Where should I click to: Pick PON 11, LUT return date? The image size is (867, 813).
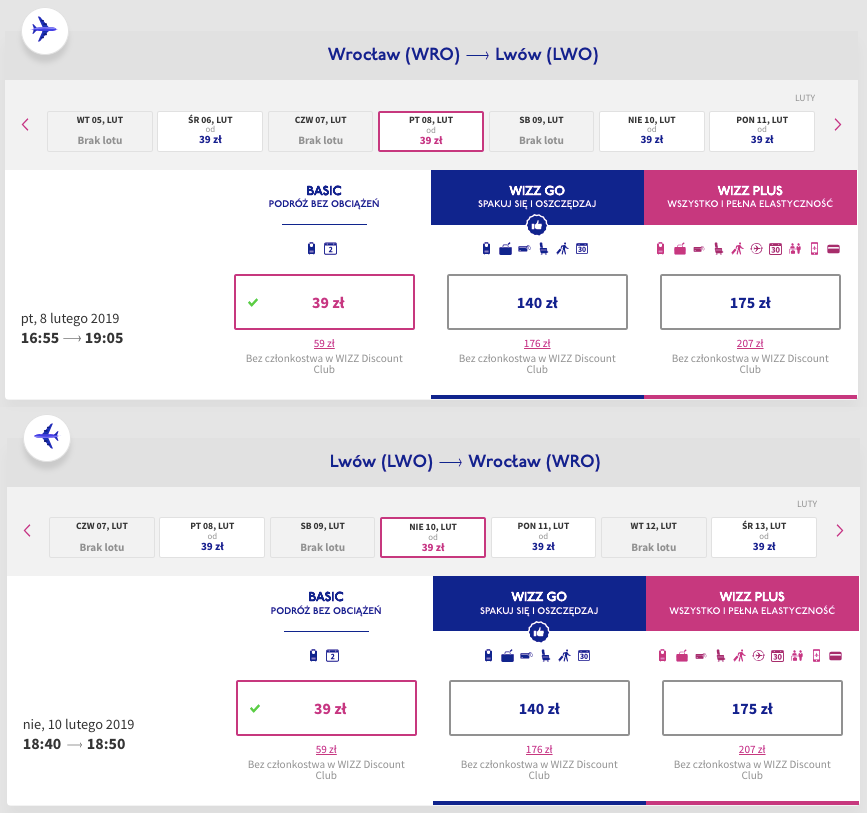(x=543, y=537)
